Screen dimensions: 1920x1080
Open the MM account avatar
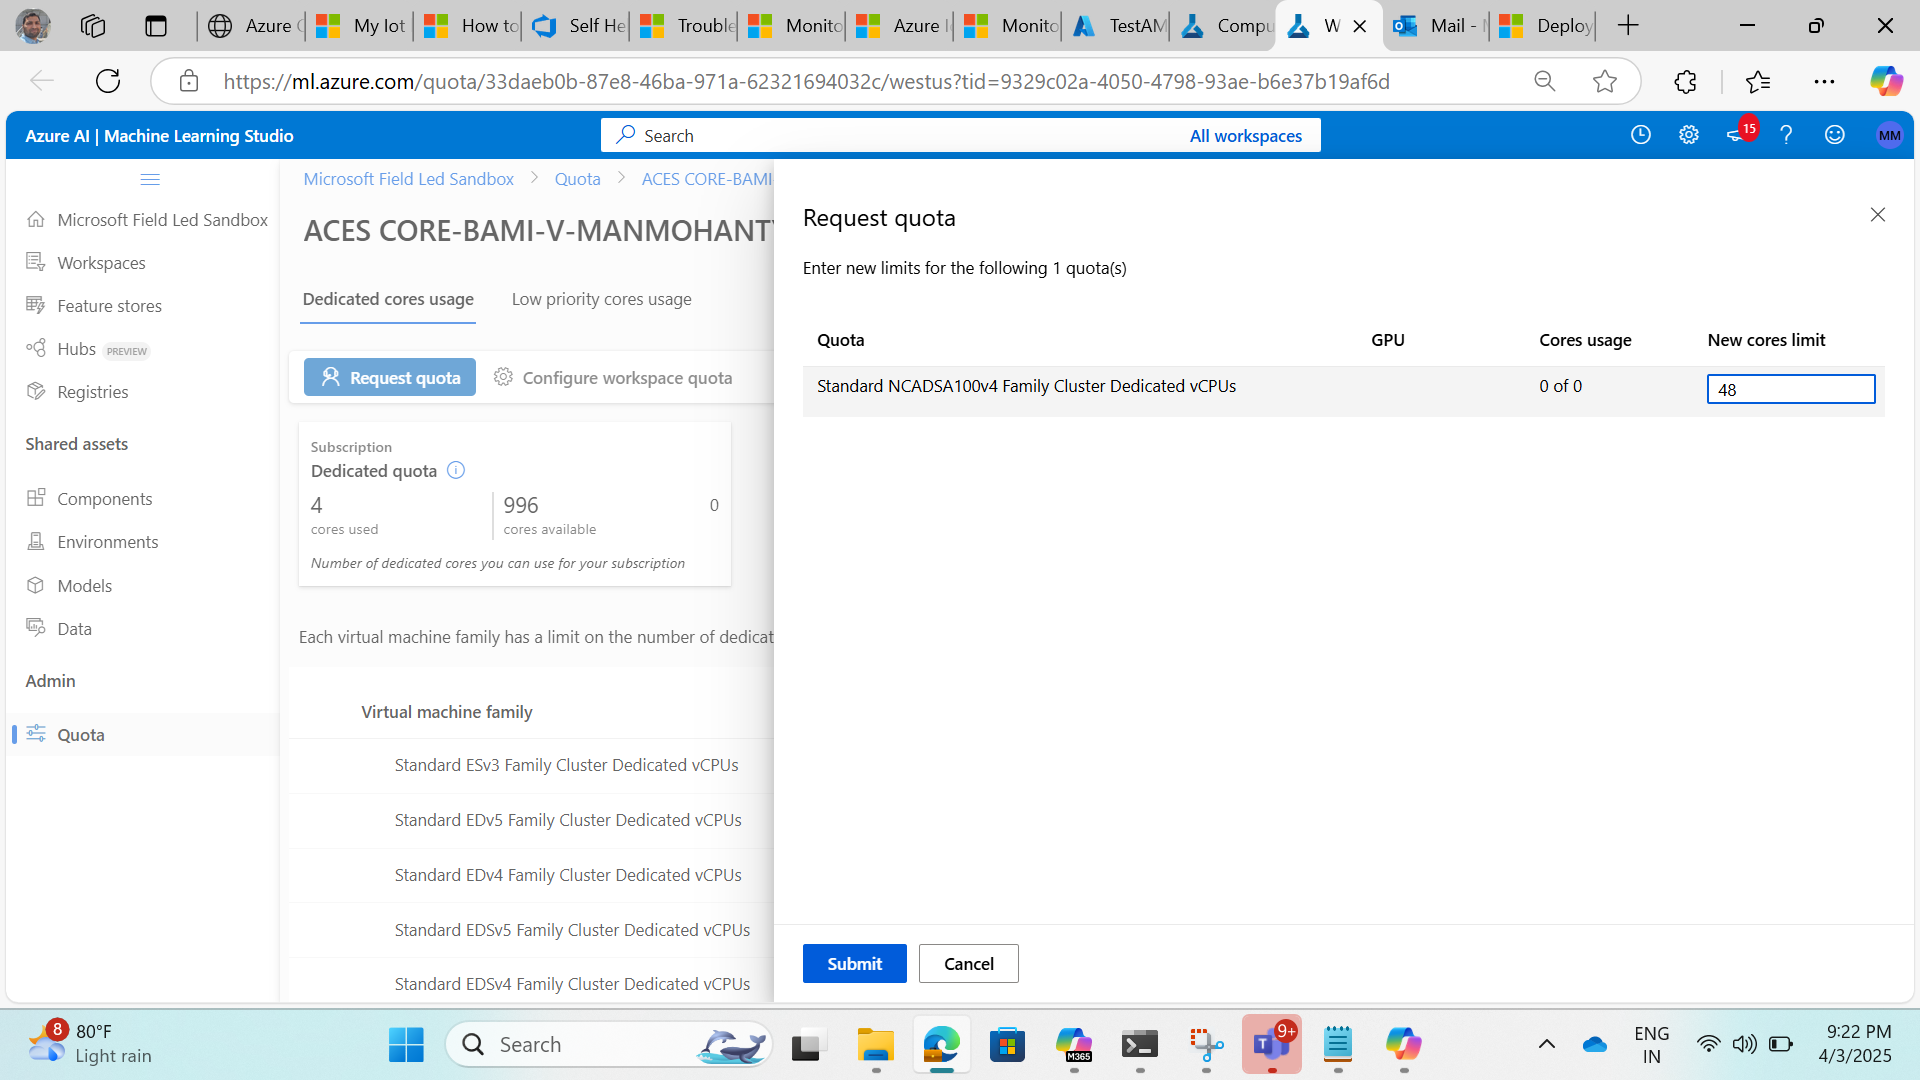click(x=1888, y=135)
